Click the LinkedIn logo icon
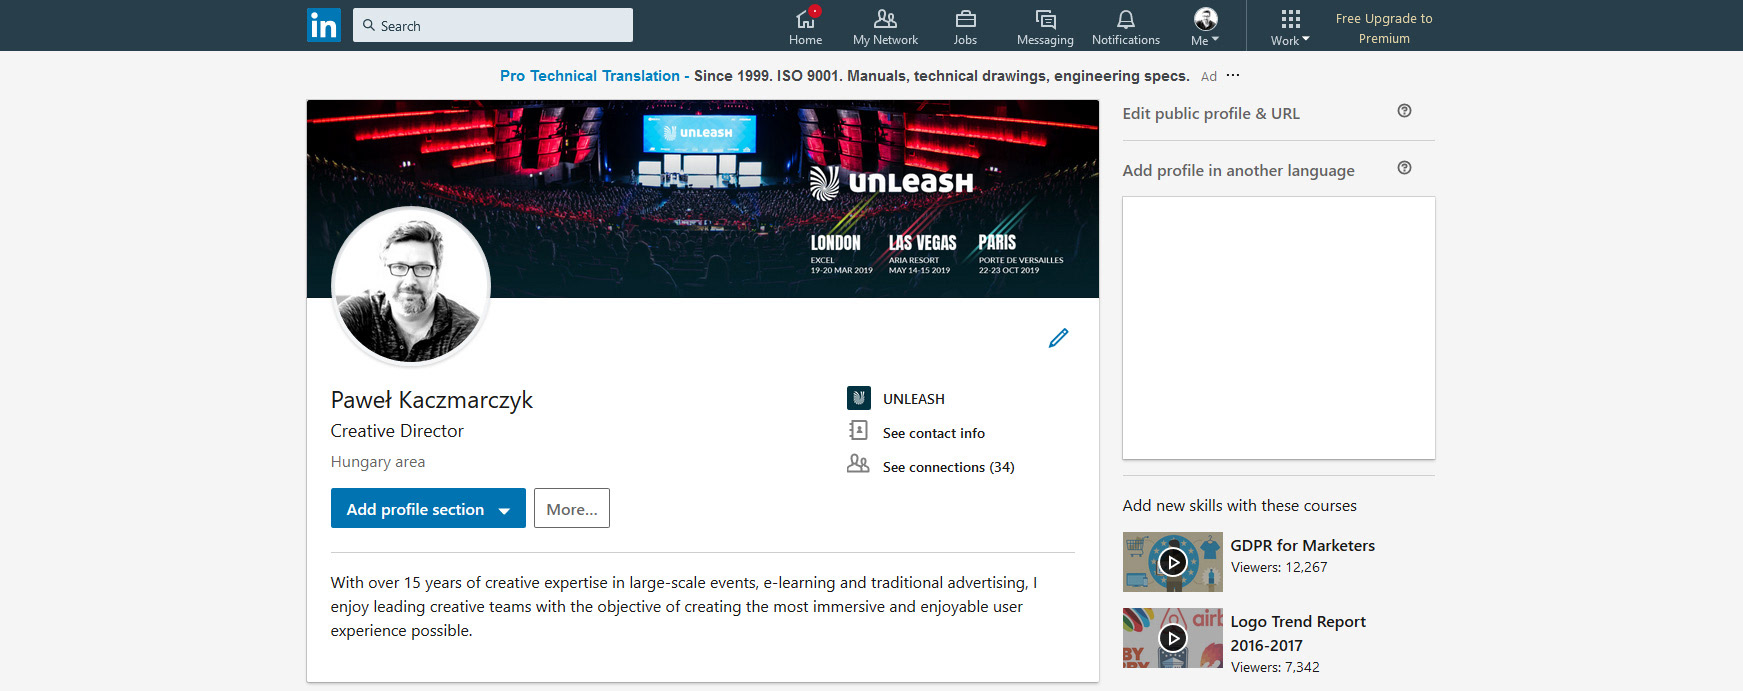The width and height of the screenshot is (1743, 691). point(324,25)
